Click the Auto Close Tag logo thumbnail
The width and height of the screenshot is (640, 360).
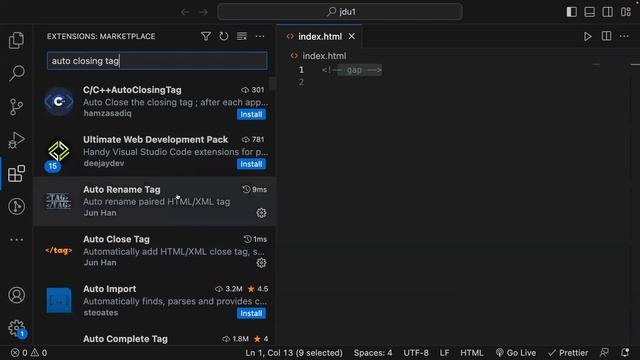pyautogui.click(x=59, y=251)
